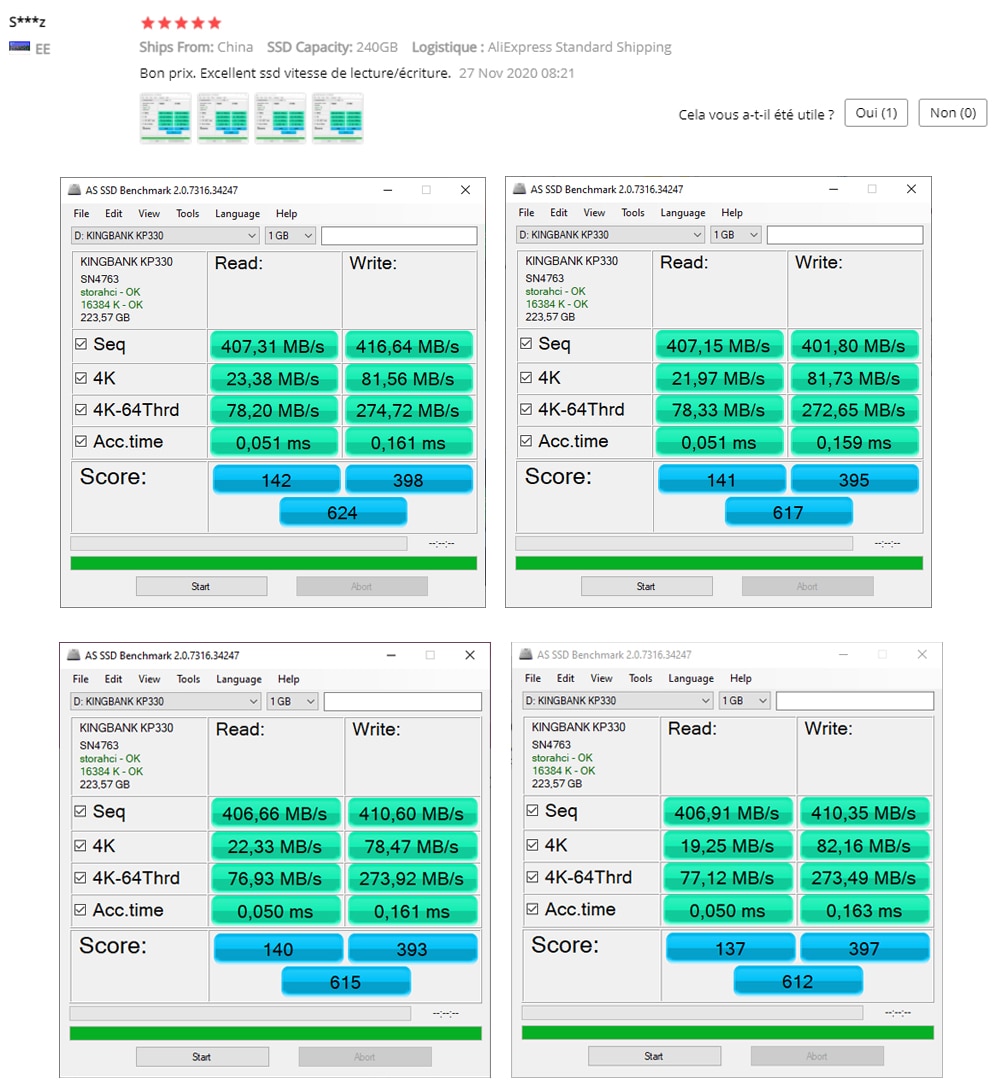Close the benchmark window with score 612
Image resolution: width=1000 pixels, height=1084 pixels.
tap(922, 654)
